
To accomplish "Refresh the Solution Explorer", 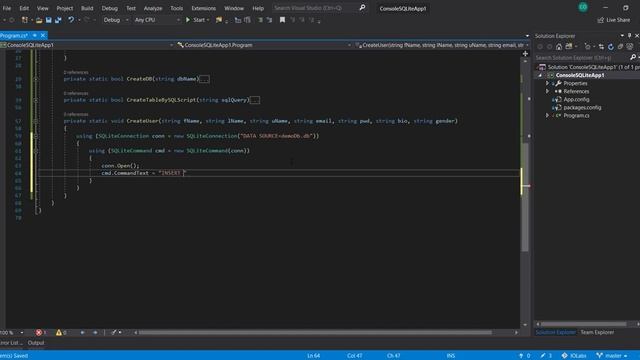I will click(611, 47).
